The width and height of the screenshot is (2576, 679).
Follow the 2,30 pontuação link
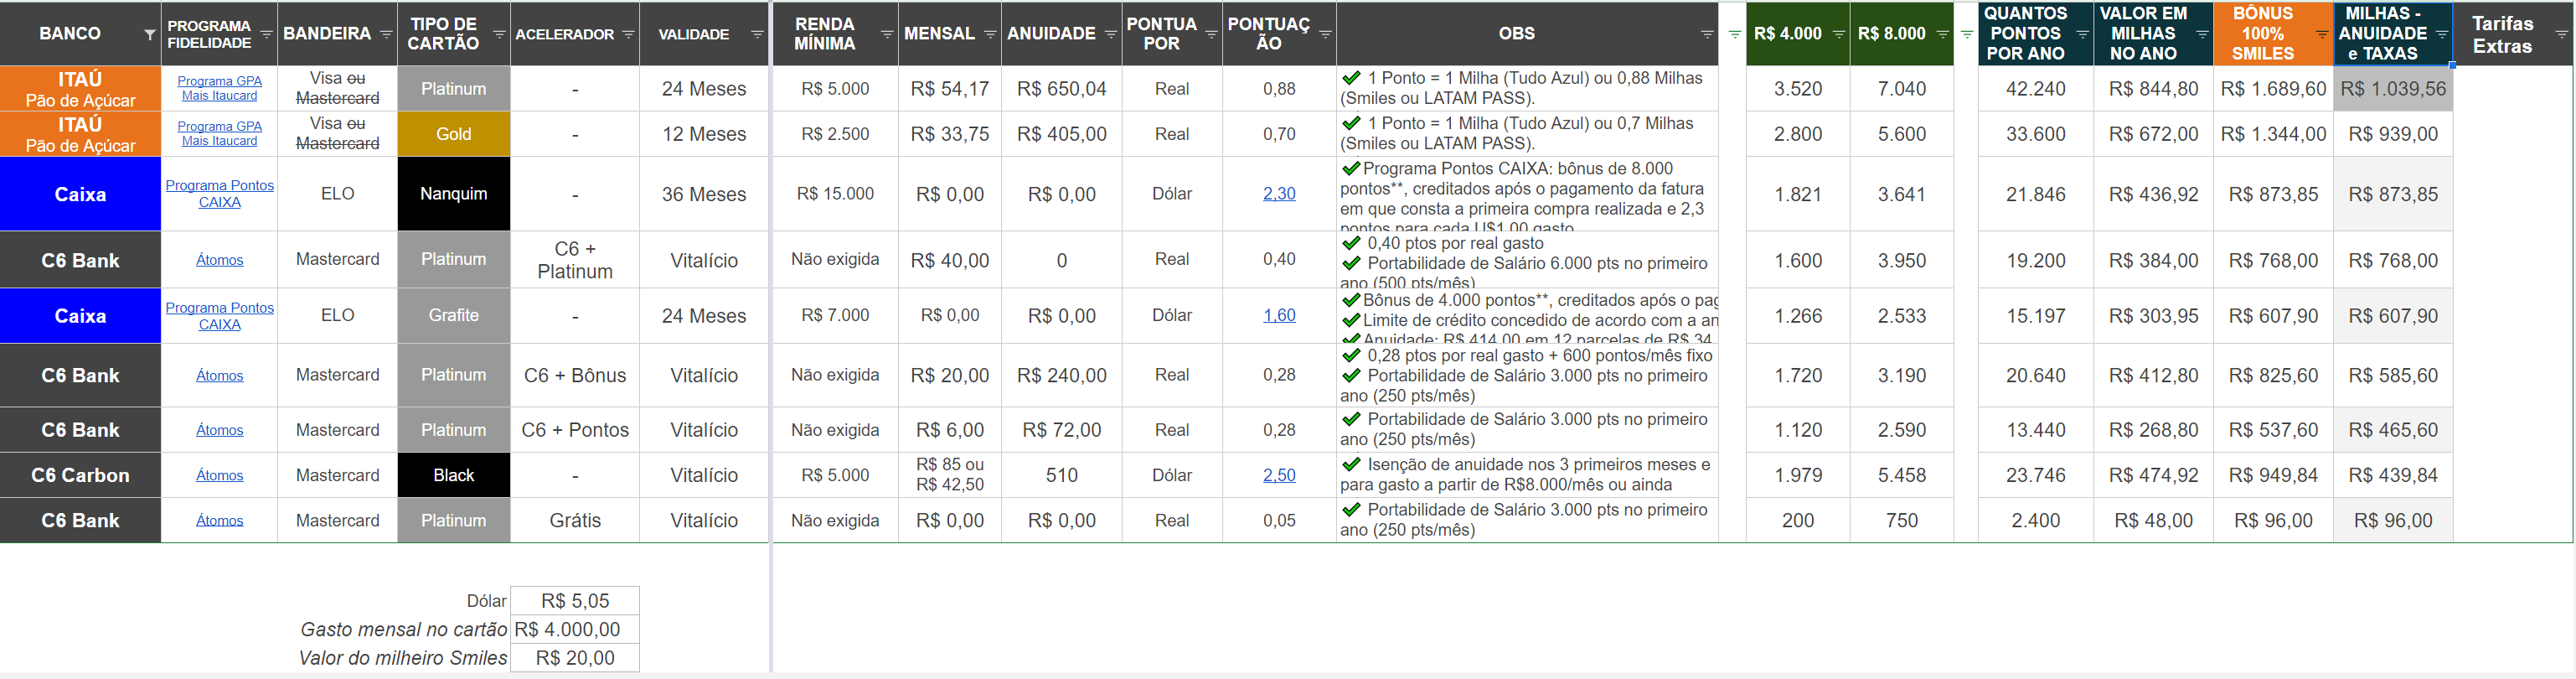pyautogui.click(x=1279, y=194)
